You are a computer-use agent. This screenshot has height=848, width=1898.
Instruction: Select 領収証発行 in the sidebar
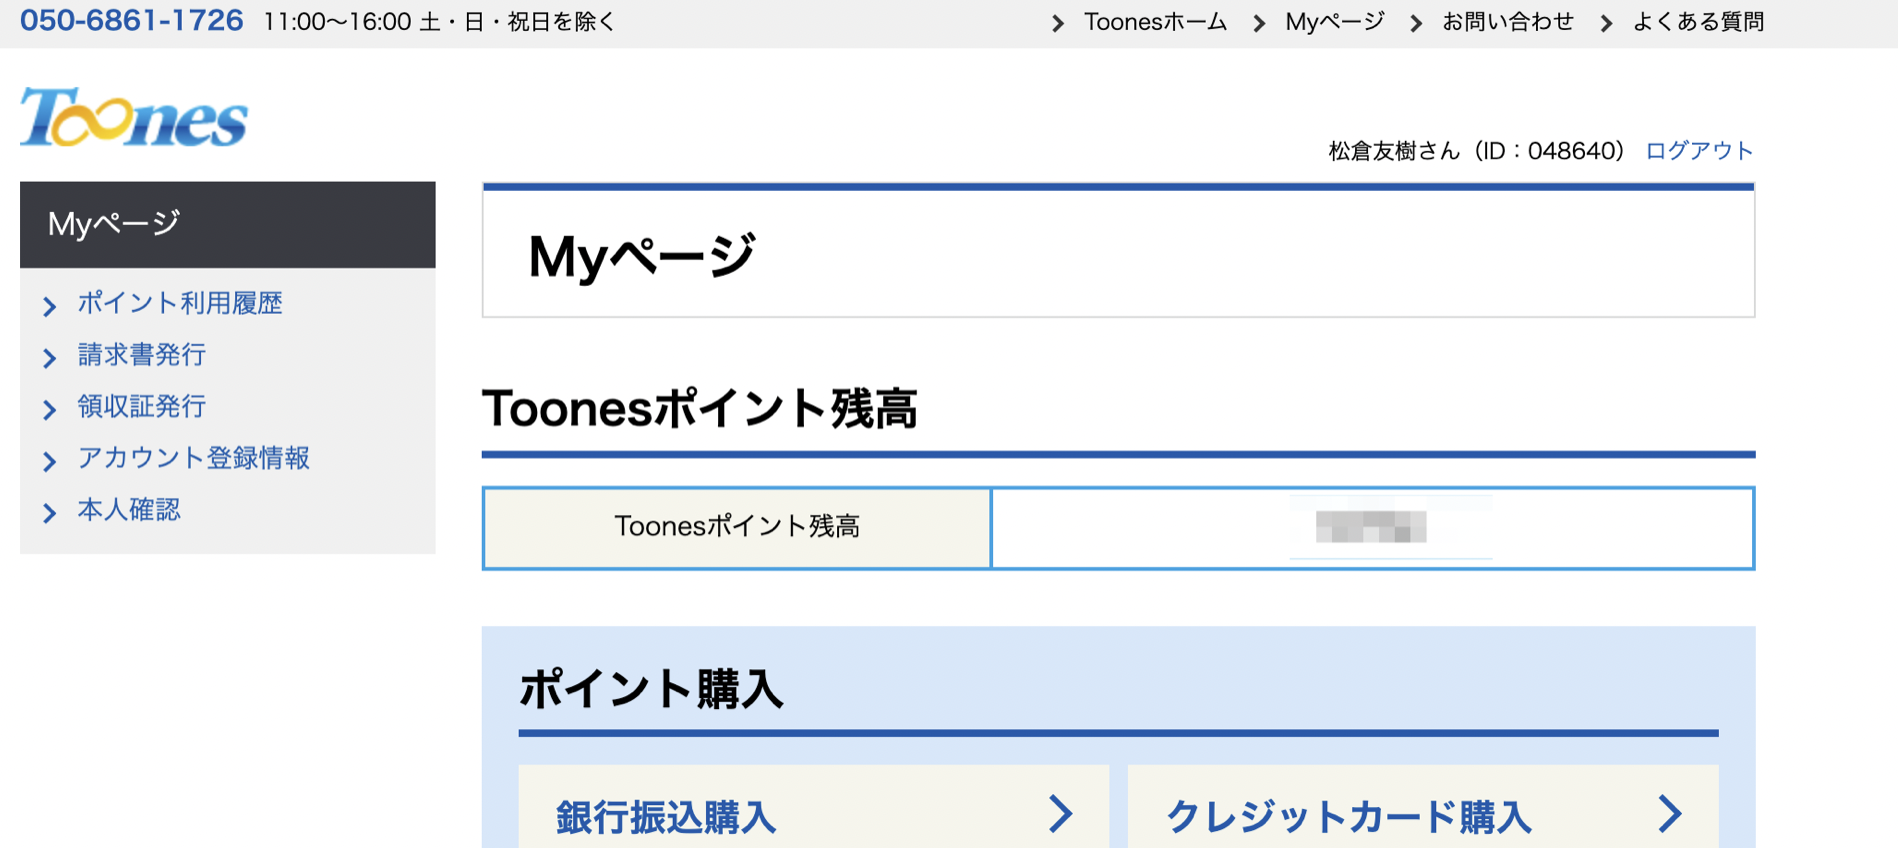142,407
